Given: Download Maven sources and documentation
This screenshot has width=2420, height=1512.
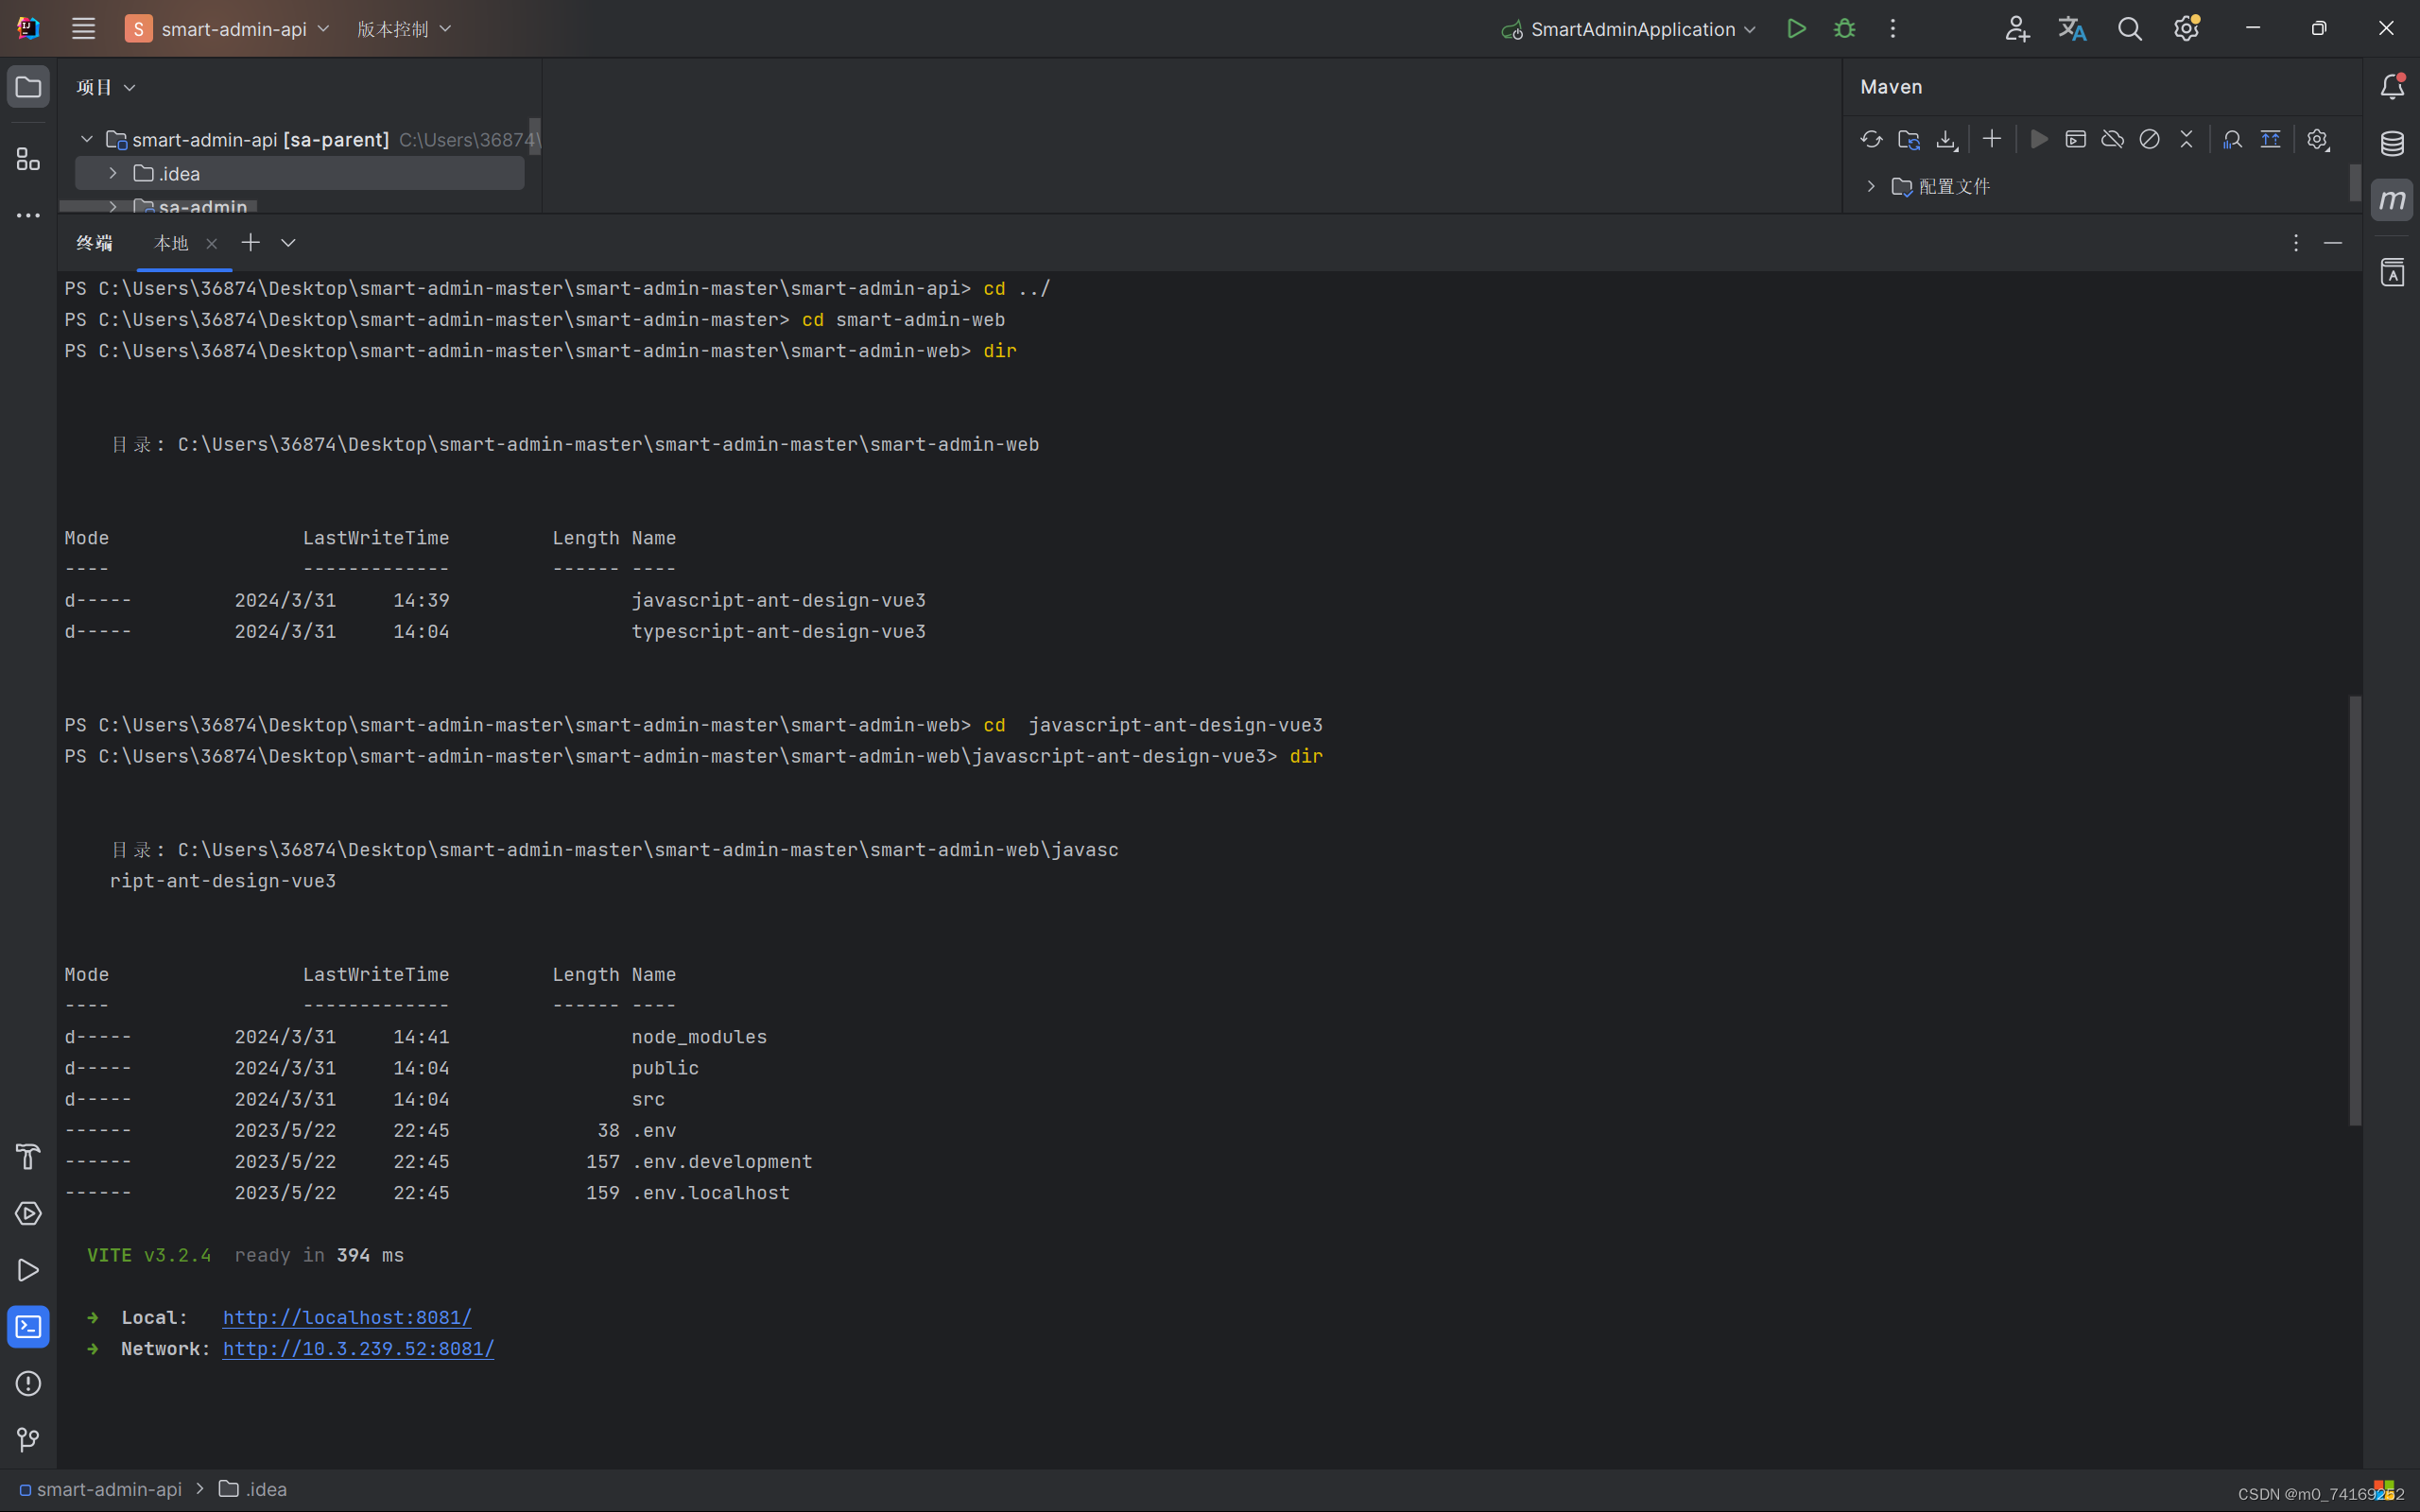Looking at the screenshot, I should [1946, 139].
